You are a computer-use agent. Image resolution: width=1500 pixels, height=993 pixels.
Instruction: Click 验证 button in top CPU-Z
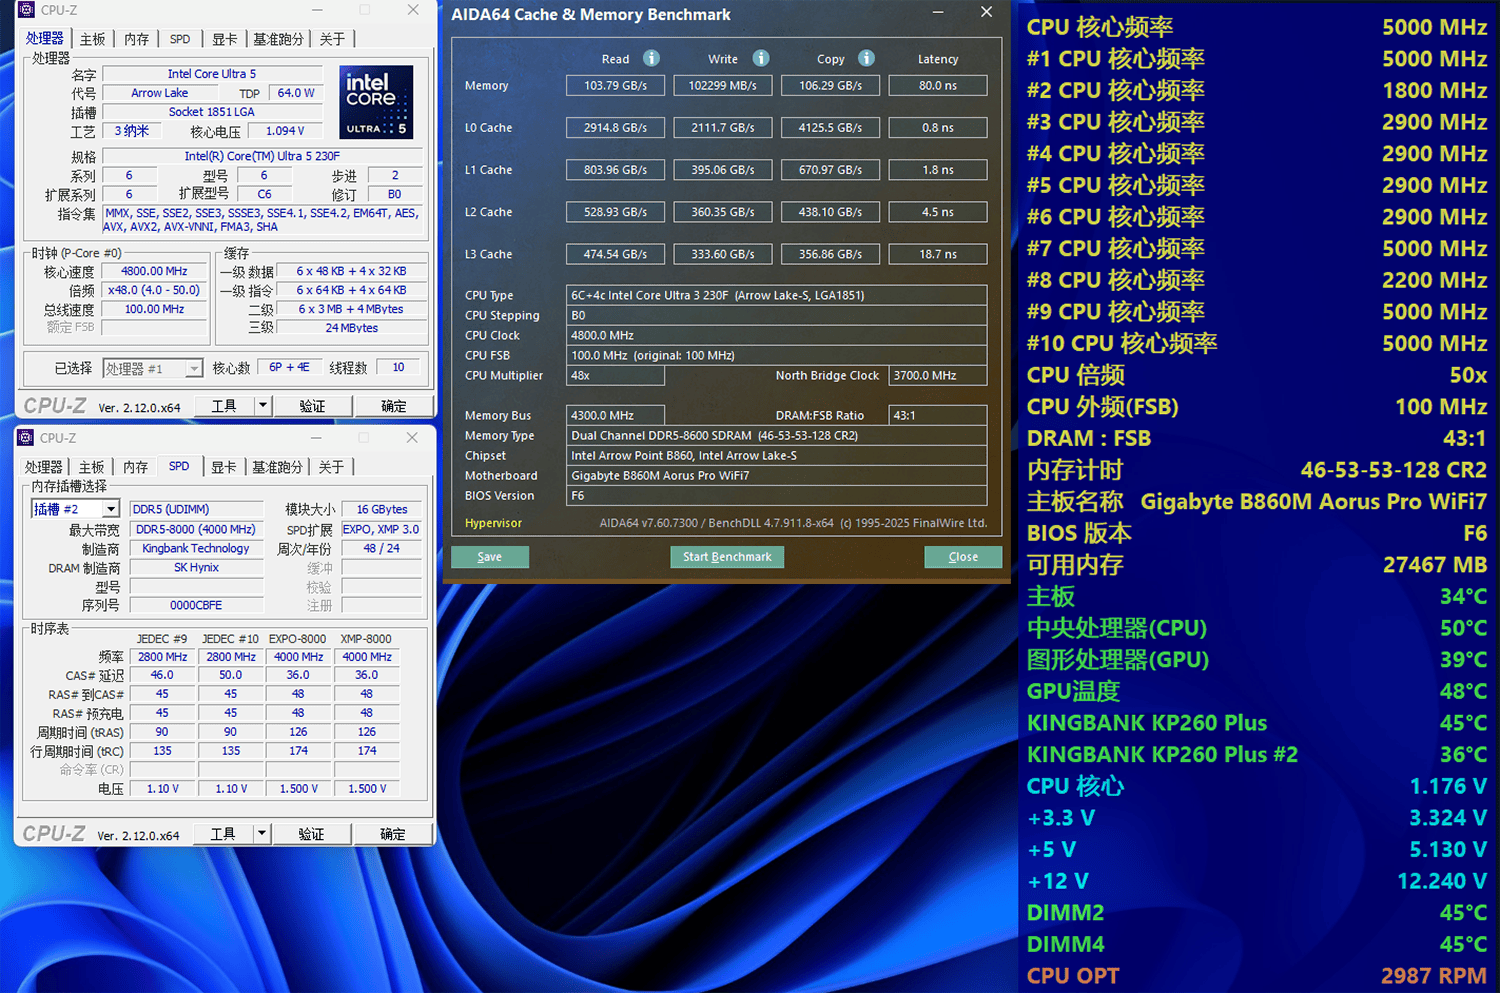312,405
